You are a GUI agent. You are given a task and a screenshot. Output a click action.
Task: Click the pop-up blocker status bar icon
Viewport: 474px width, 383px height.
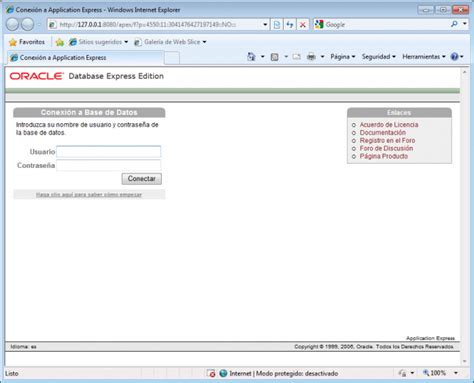tap(211, 374)
